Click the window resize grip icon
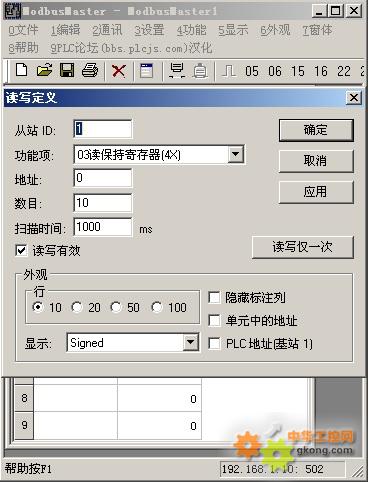368x482 pixels. [359, 471]
